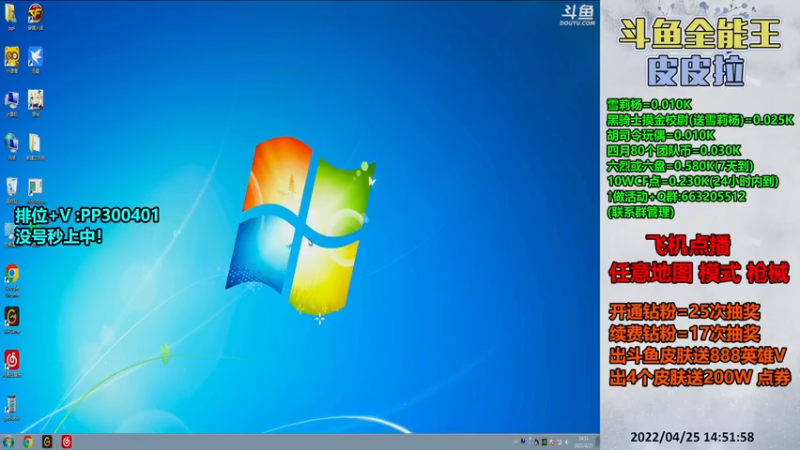Open the yellow owl-face app shortcut
Viewport: 800px width, 450px height.
[12, 60]
